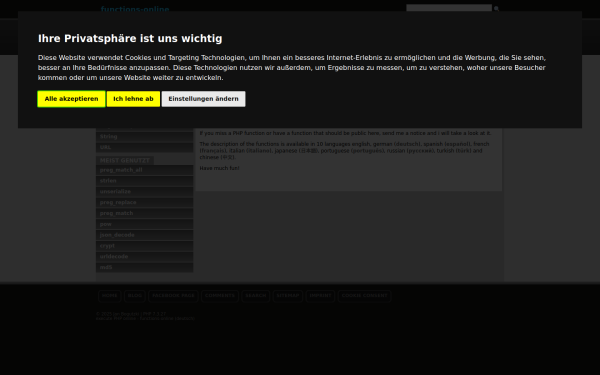Open the json_decode function link
Viewport: 600px width, 375px height.
pos(144,235)
